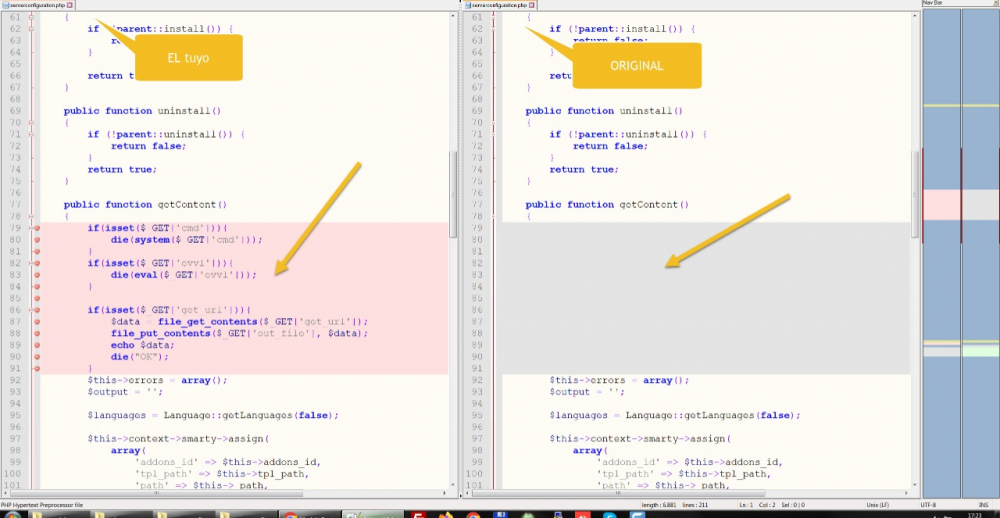Screen dimensions: 1000x518
Task: Click the red diff marker on line 88
Action: click(37, 334)
